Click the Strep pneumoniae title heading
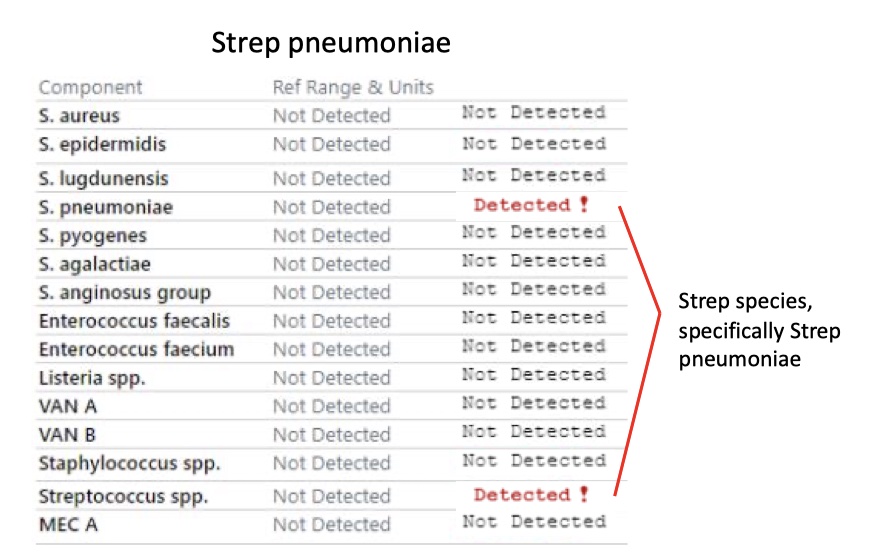878x556 pixels. (331, 43)
